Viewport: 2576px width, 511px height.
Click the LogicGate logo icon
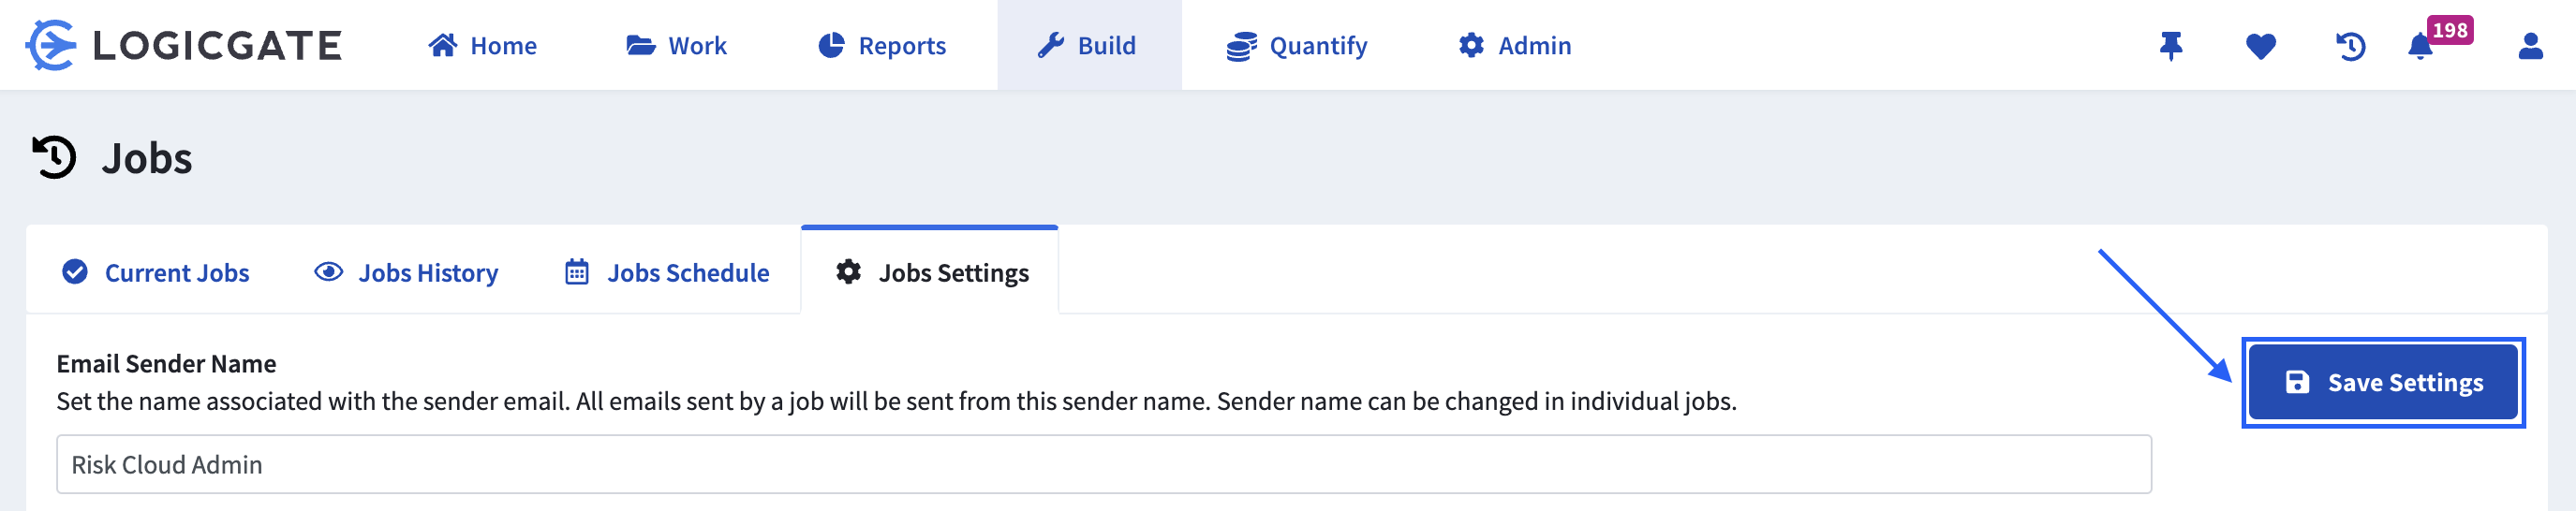(x=51, y=45)
